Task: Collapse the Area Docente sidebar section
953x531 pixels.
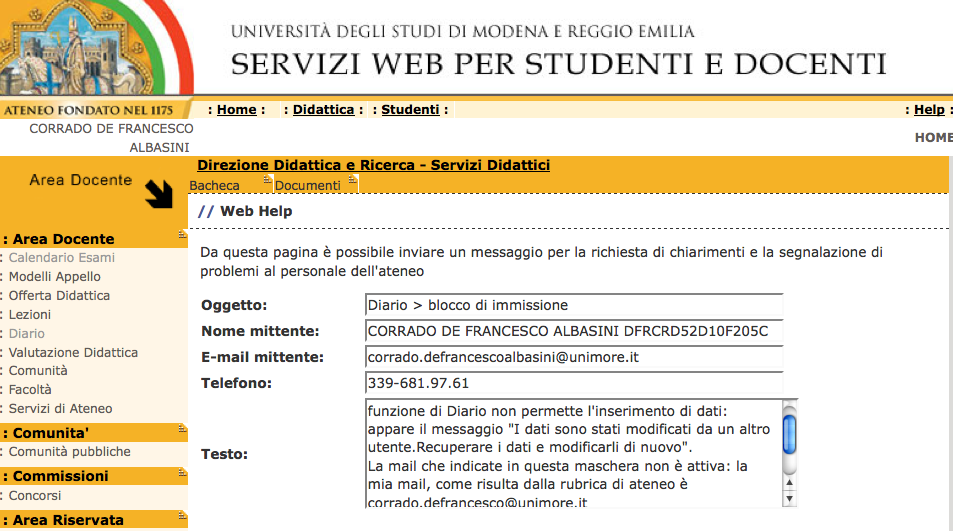Action: coord(182,236)
